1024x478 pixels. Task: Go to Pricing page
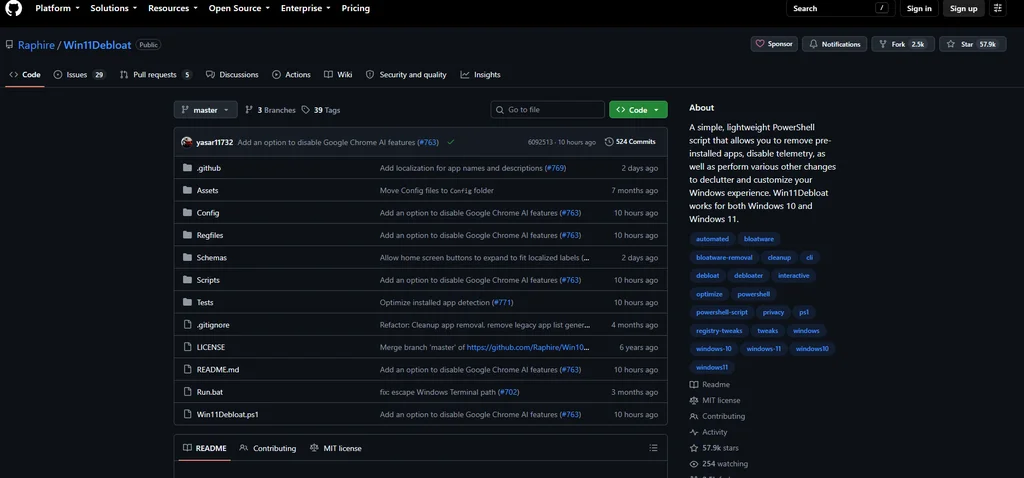click(x=355, y=8)
